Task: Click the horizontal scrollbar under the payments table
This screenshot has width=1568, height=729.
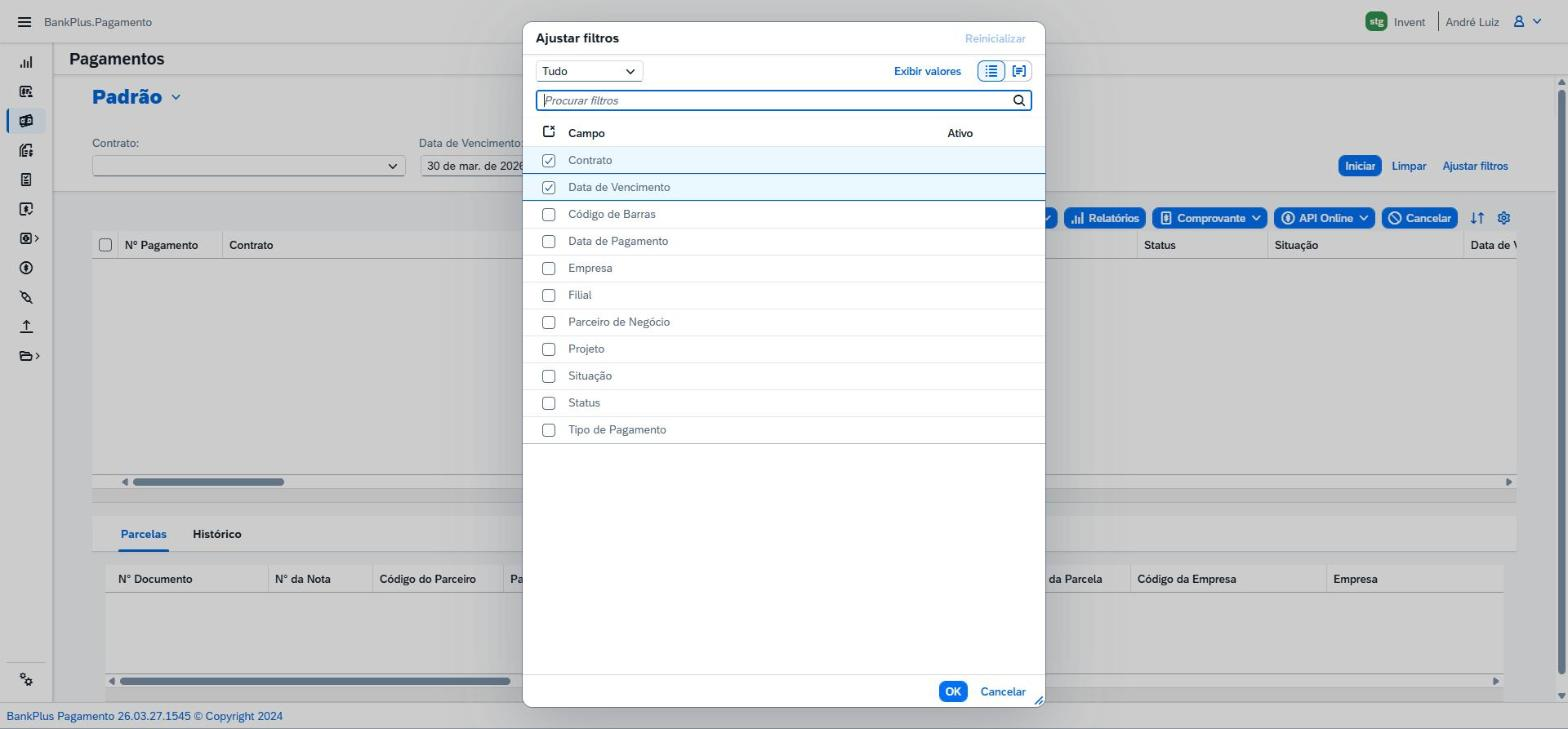Action: (208, 482)
